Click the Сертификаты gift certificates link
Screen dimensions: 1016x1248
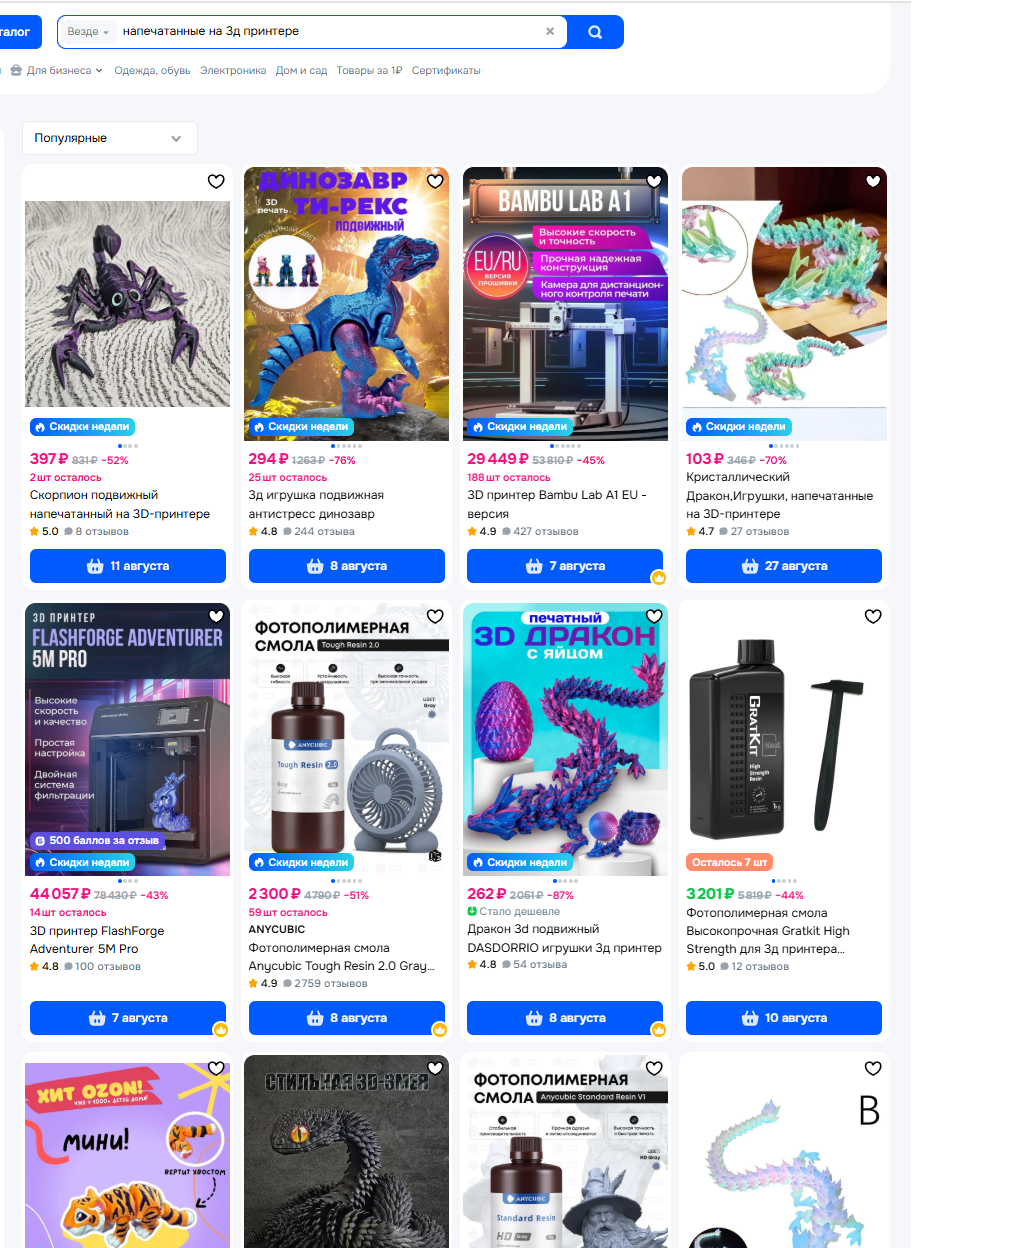point(446,71)
